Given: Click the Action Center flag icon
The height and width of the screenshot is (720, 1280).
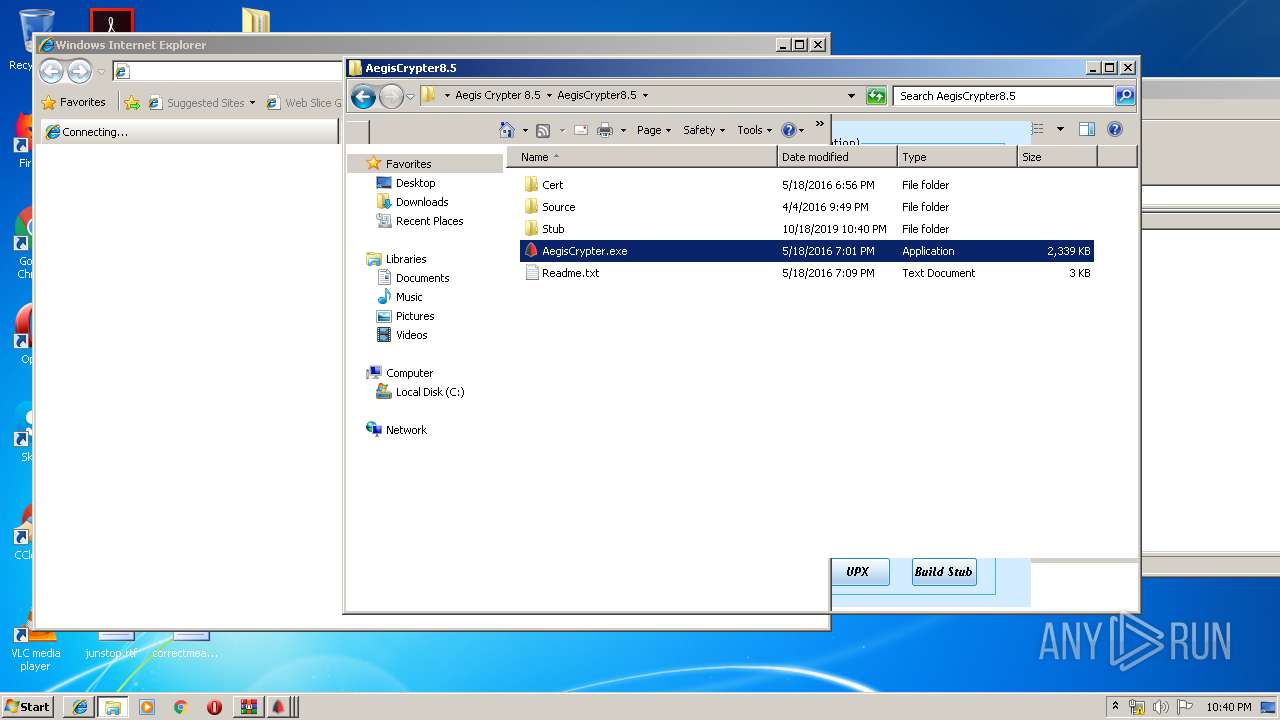Looking at the screenshot, I should (1184, 707).
